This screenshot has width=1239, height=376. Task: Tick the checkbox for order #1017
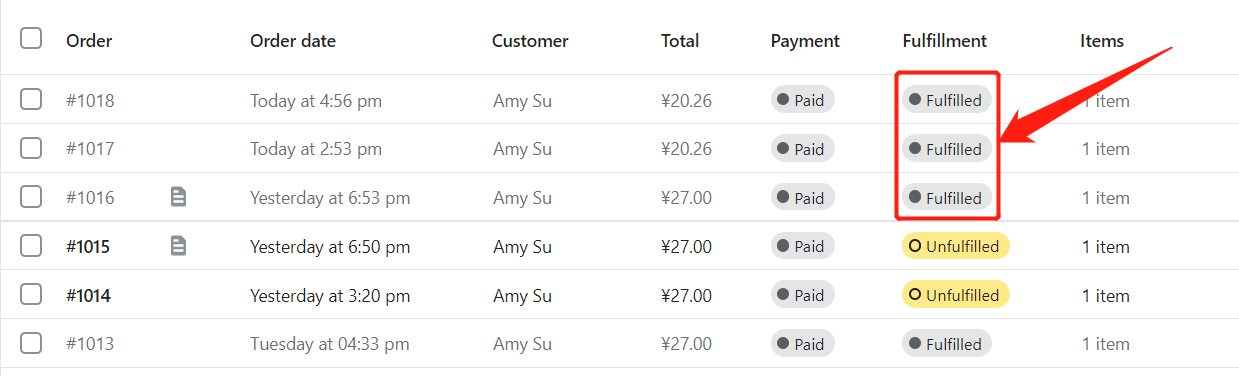31,148
